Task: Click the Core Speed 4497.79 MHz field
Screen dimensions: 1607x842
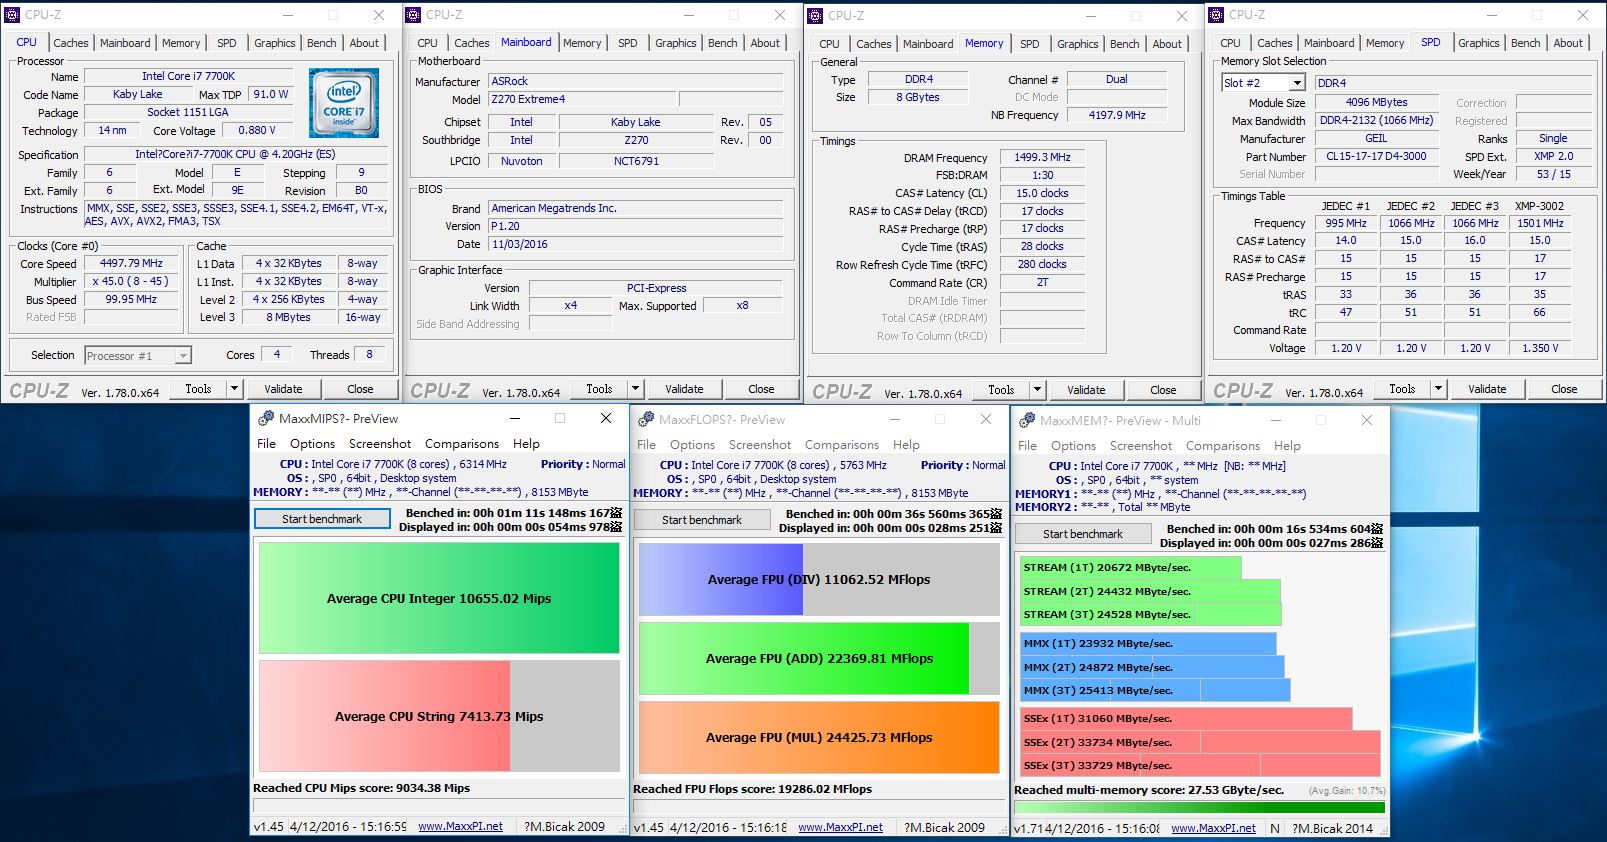Action: coord(131,263)
